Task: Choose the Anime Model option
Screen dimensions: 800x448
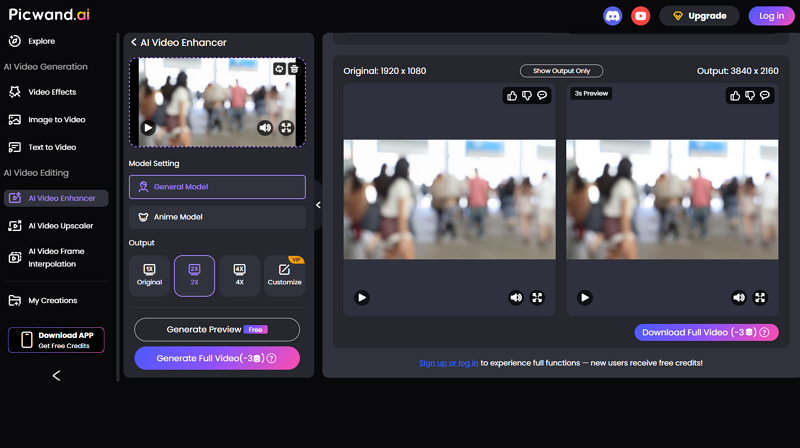Action: (x=217, y=217)
